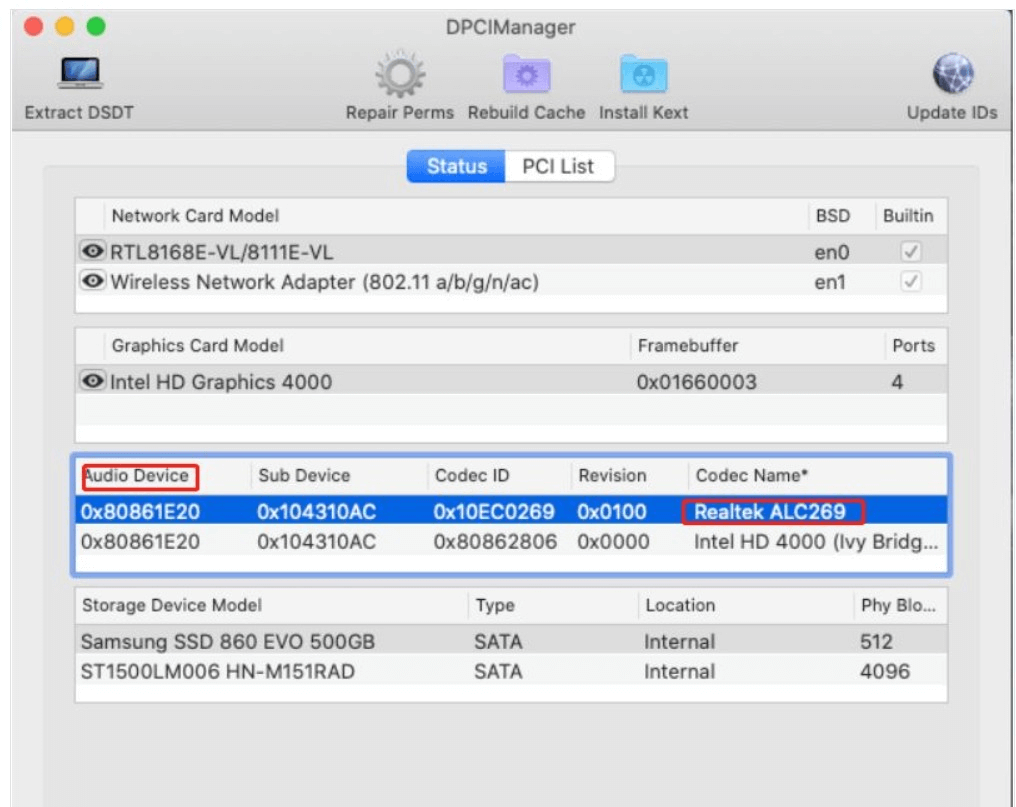The image size is (1016, 807).
Task: Click the Network Card Model column header
Action: click(x=195, y=216)
